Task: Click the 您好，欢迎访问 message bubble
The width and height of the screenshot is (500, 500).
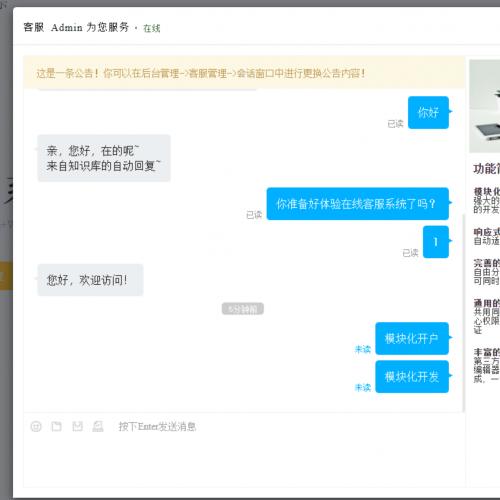Action: point(90,280)
